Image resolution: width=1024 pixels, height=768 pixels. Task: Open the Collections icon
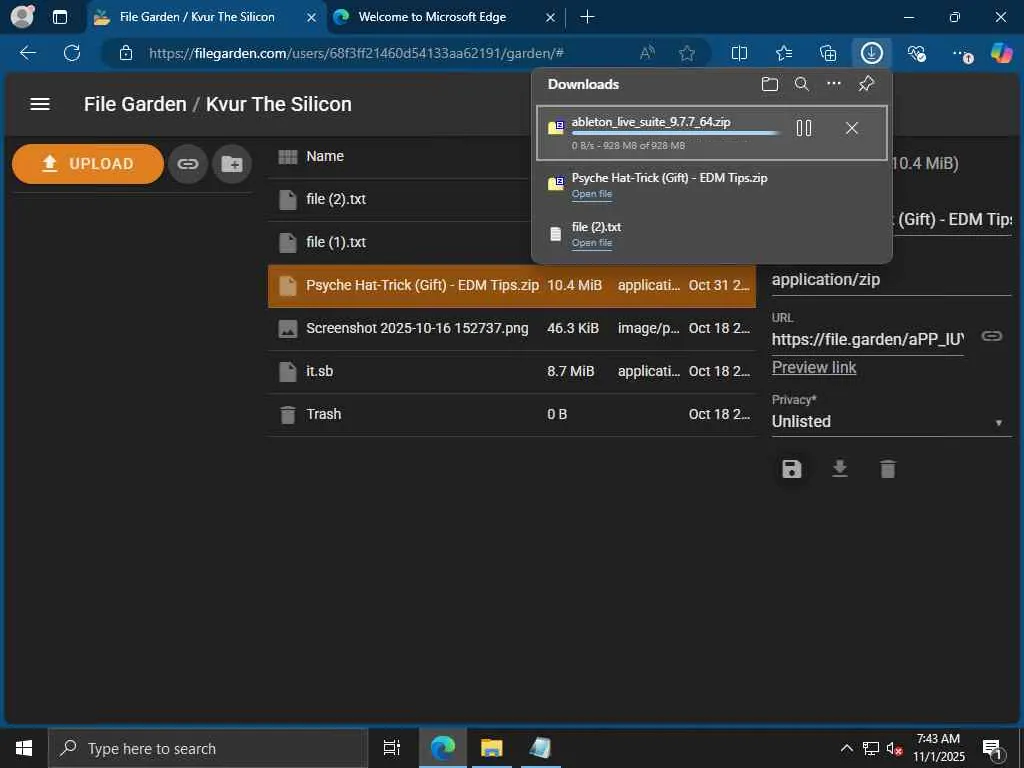828,53
